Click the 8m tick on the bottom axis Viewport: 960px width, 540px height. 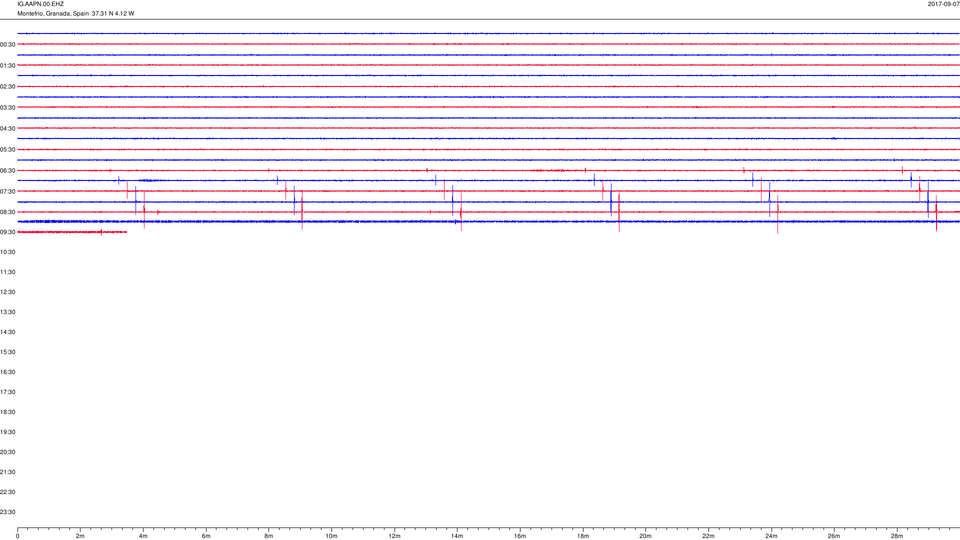tap(269, 536)
